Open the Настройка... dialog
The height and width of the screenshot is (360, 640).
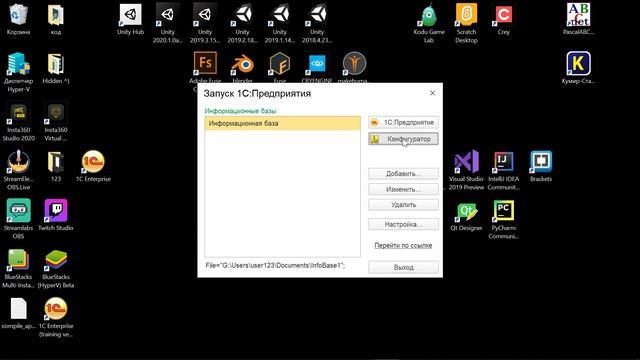[x=403, y=224]
